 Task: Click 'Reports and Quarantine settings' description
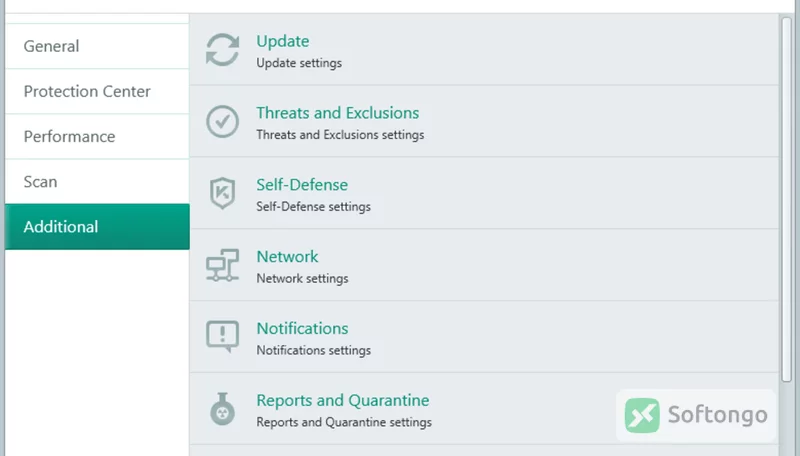(x=344, y=422)
